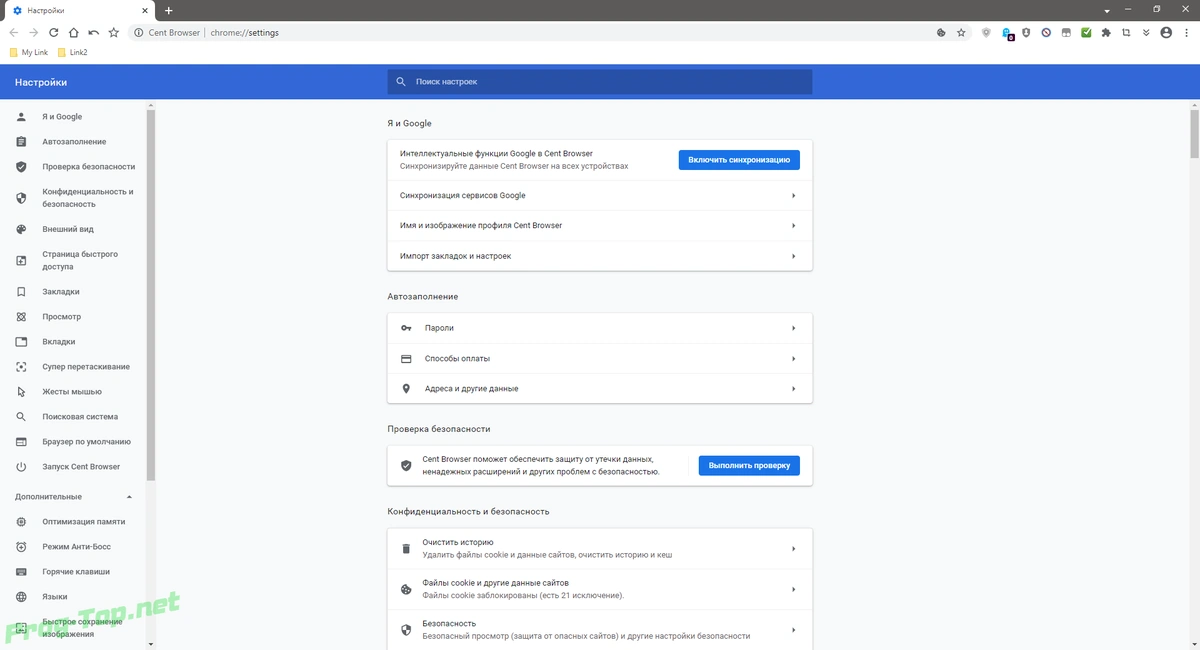
Task: Click the search magnifier in settings search
Action: [x=401, y=82]
